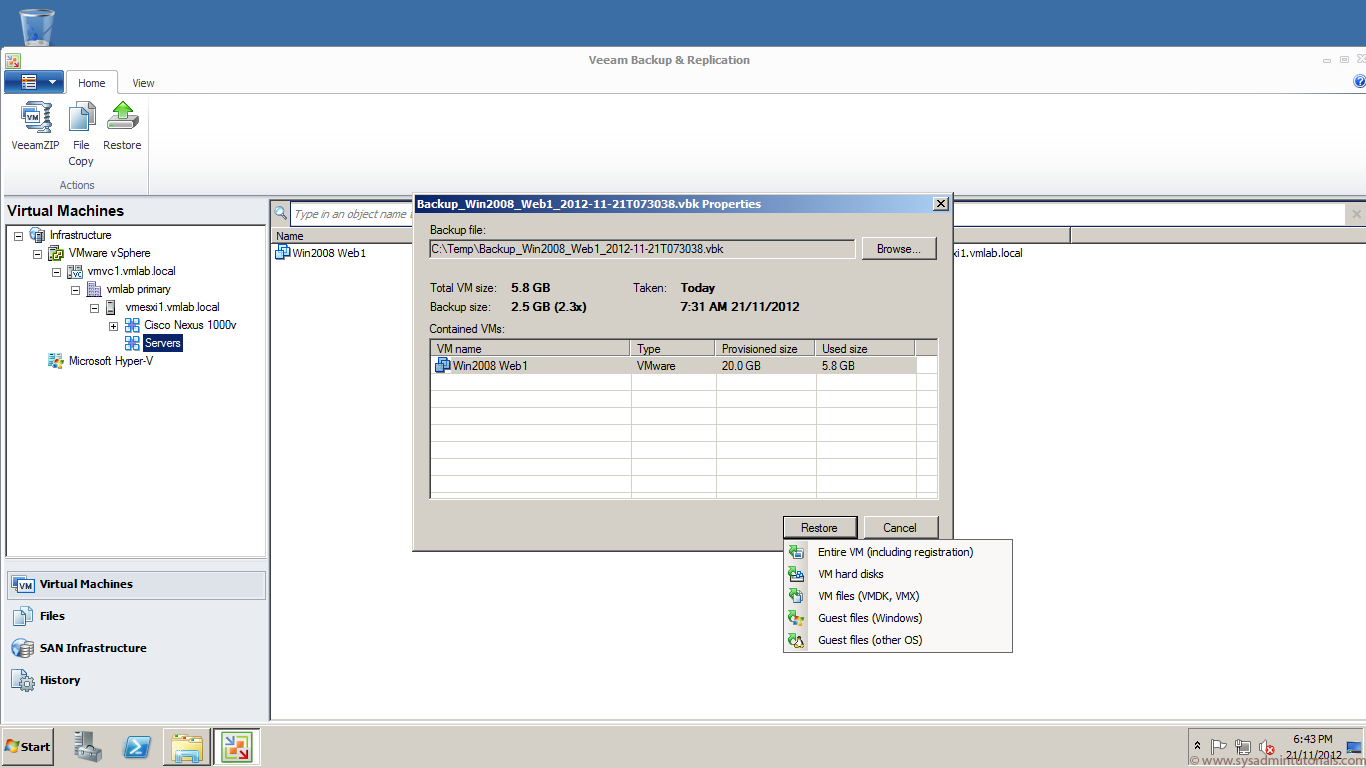This screenshot has height=768, width=1366.
Task: Click the Action Center flag icon
Action: 1219,747
